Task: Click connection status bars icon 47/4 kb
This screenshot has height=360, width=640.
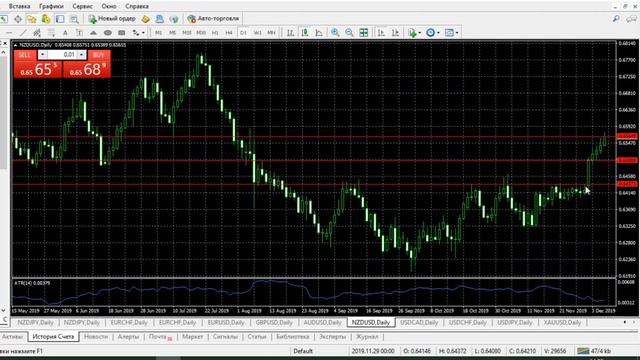Action: coord(583,351)
